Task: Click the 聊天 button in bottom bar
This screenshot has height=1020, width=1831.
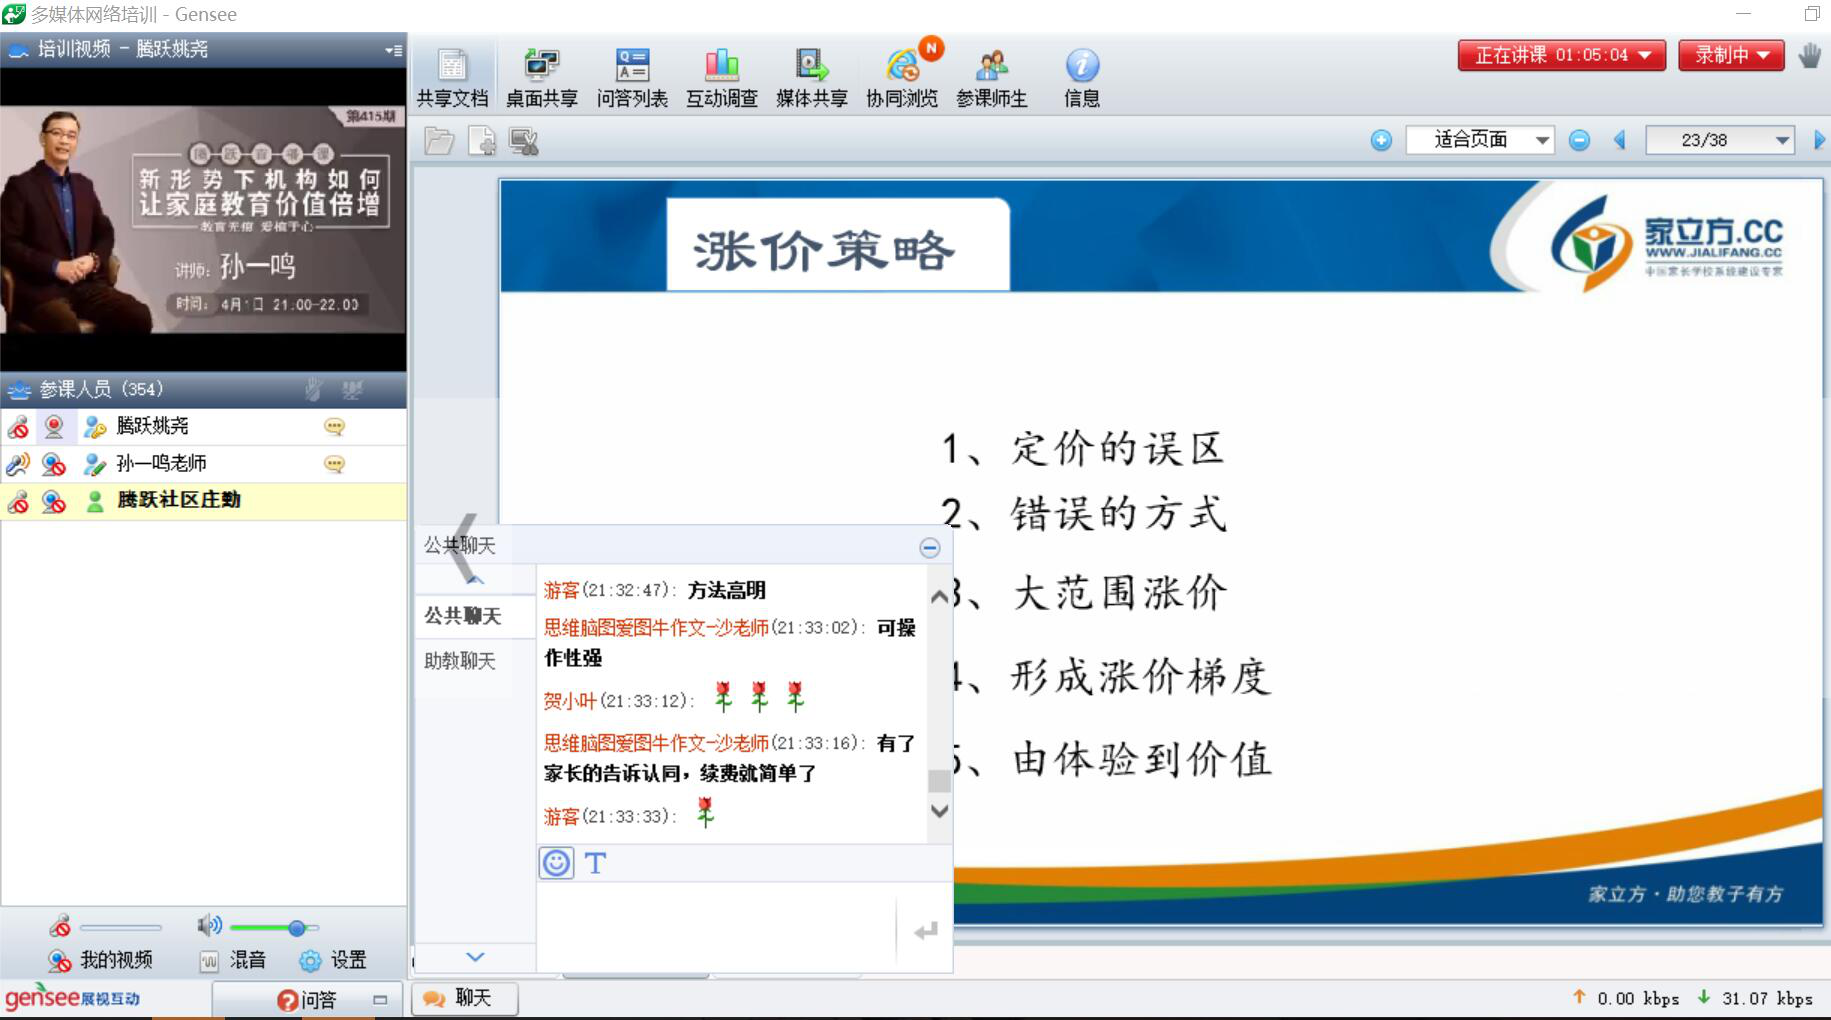Action: (464, 998)
